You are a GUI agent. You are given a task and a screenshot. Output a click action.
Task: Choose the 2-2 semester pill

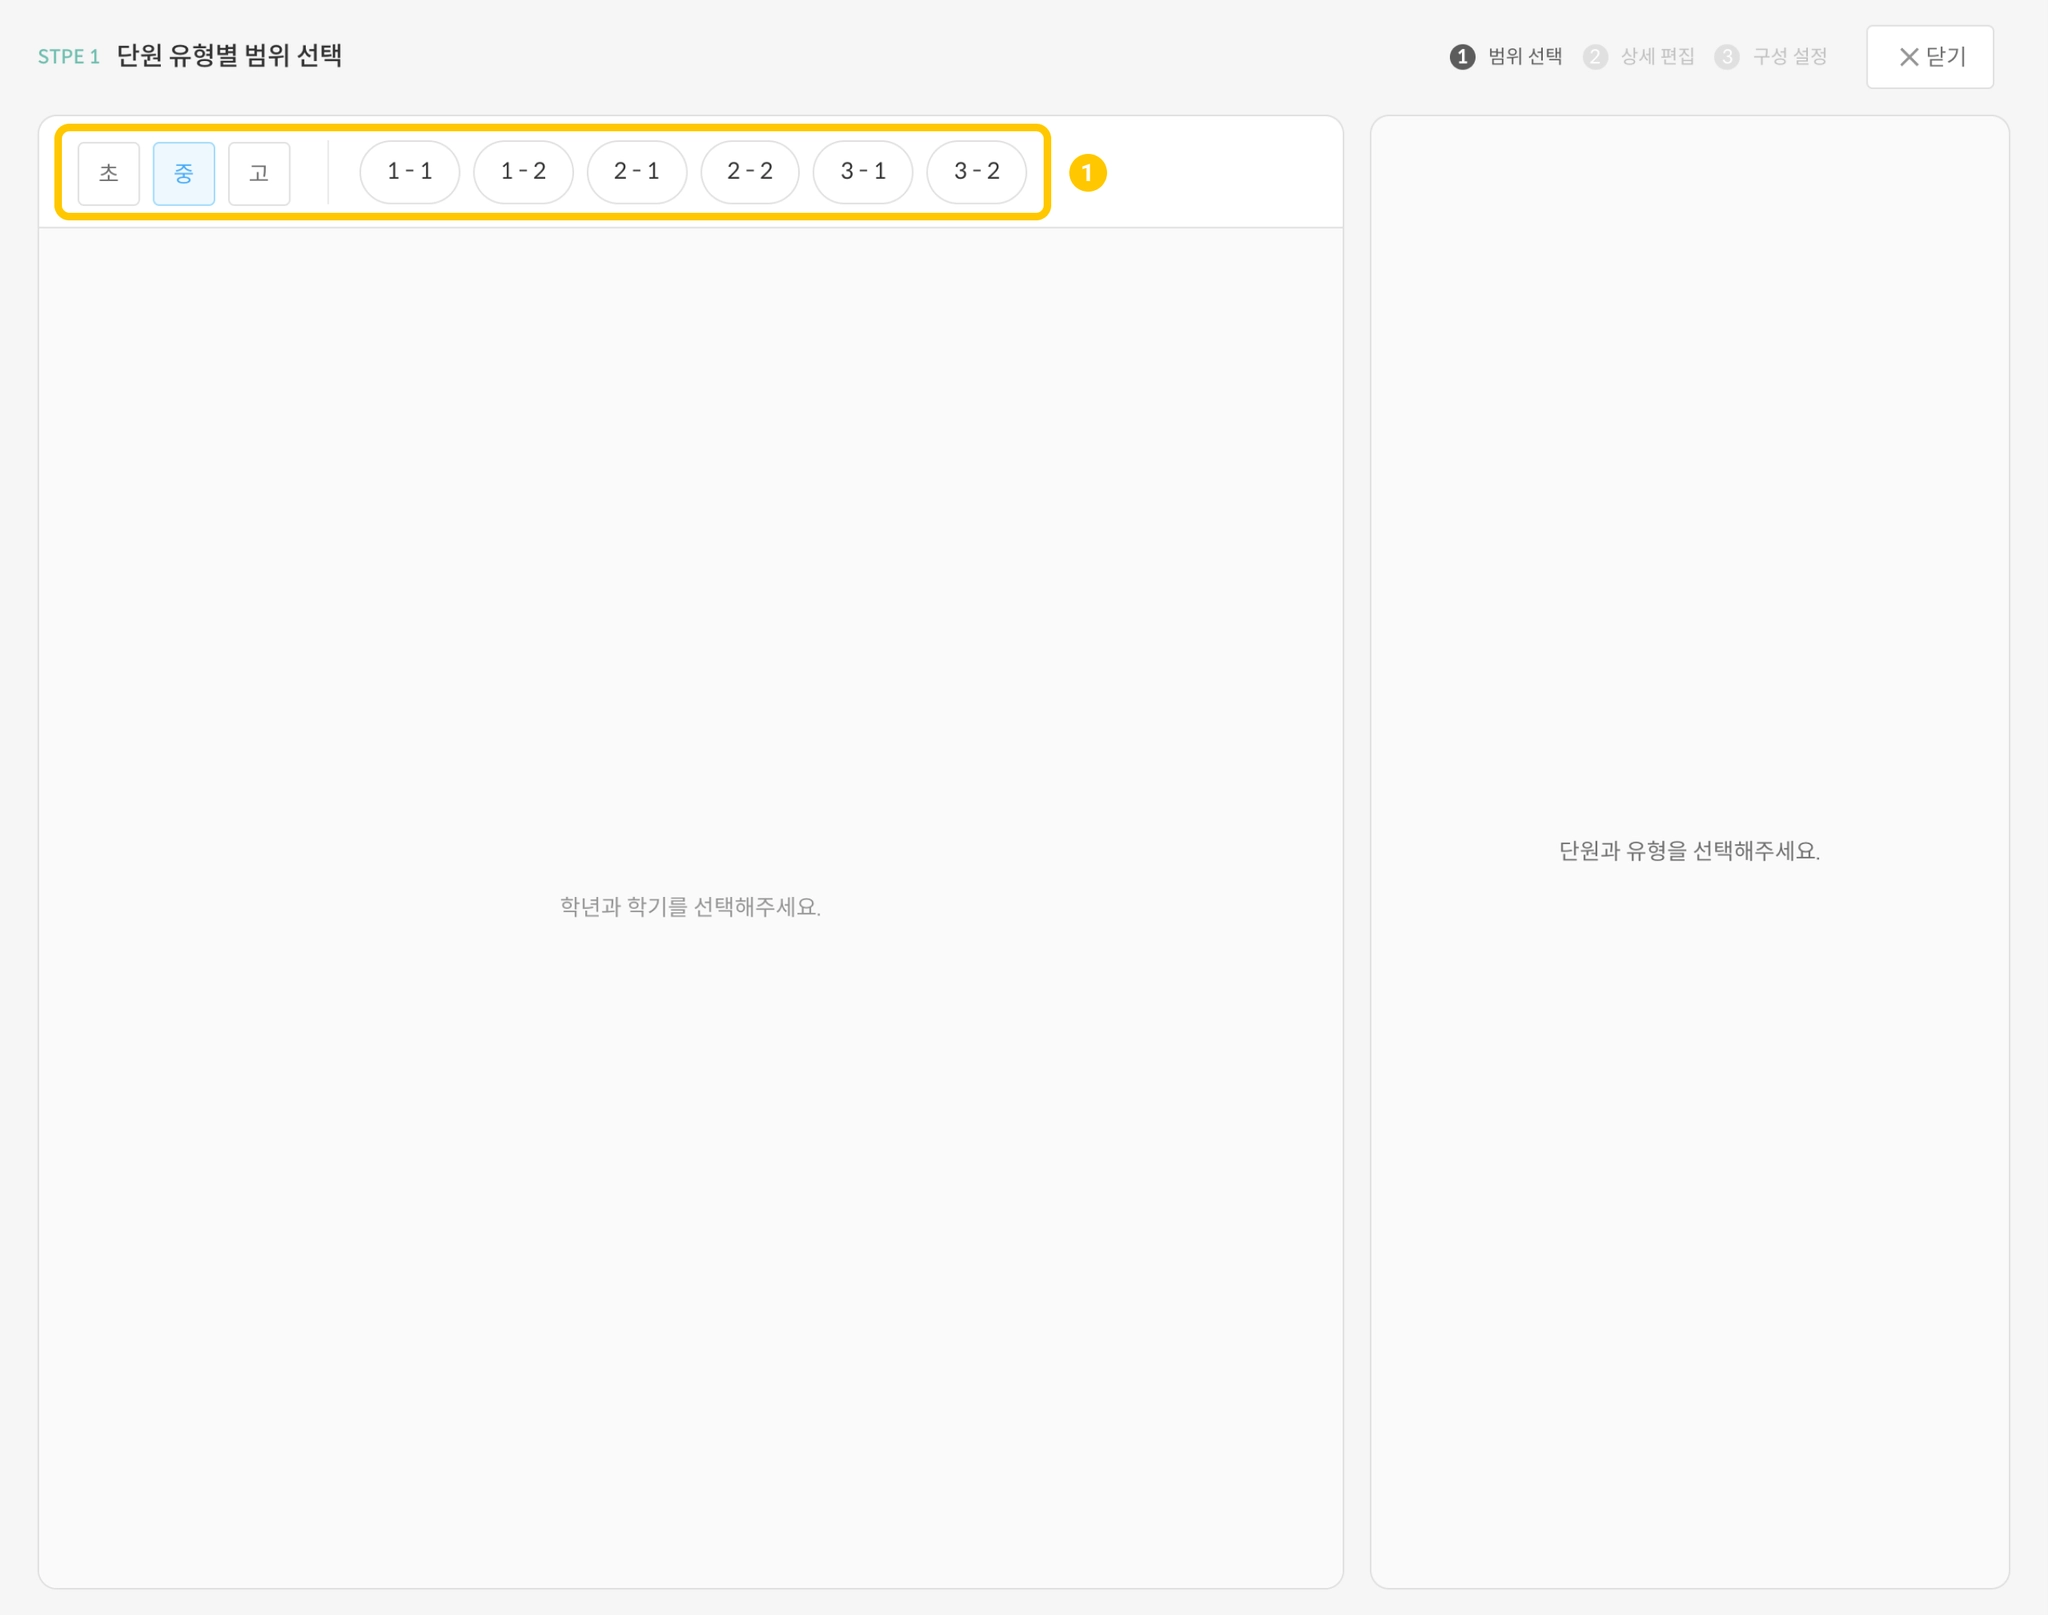coord(750,172)
